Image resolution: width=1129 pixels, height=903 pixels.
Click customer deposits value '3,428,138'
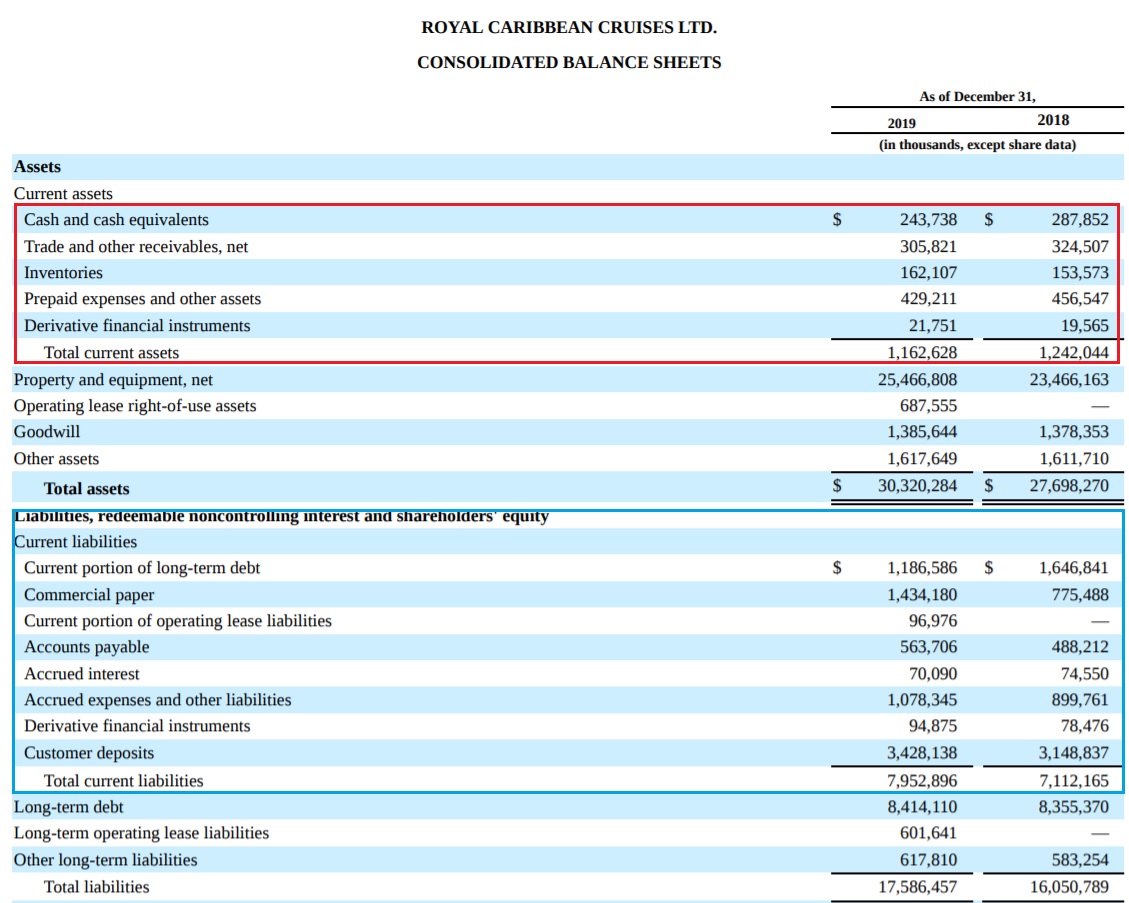tap(922, 753)
